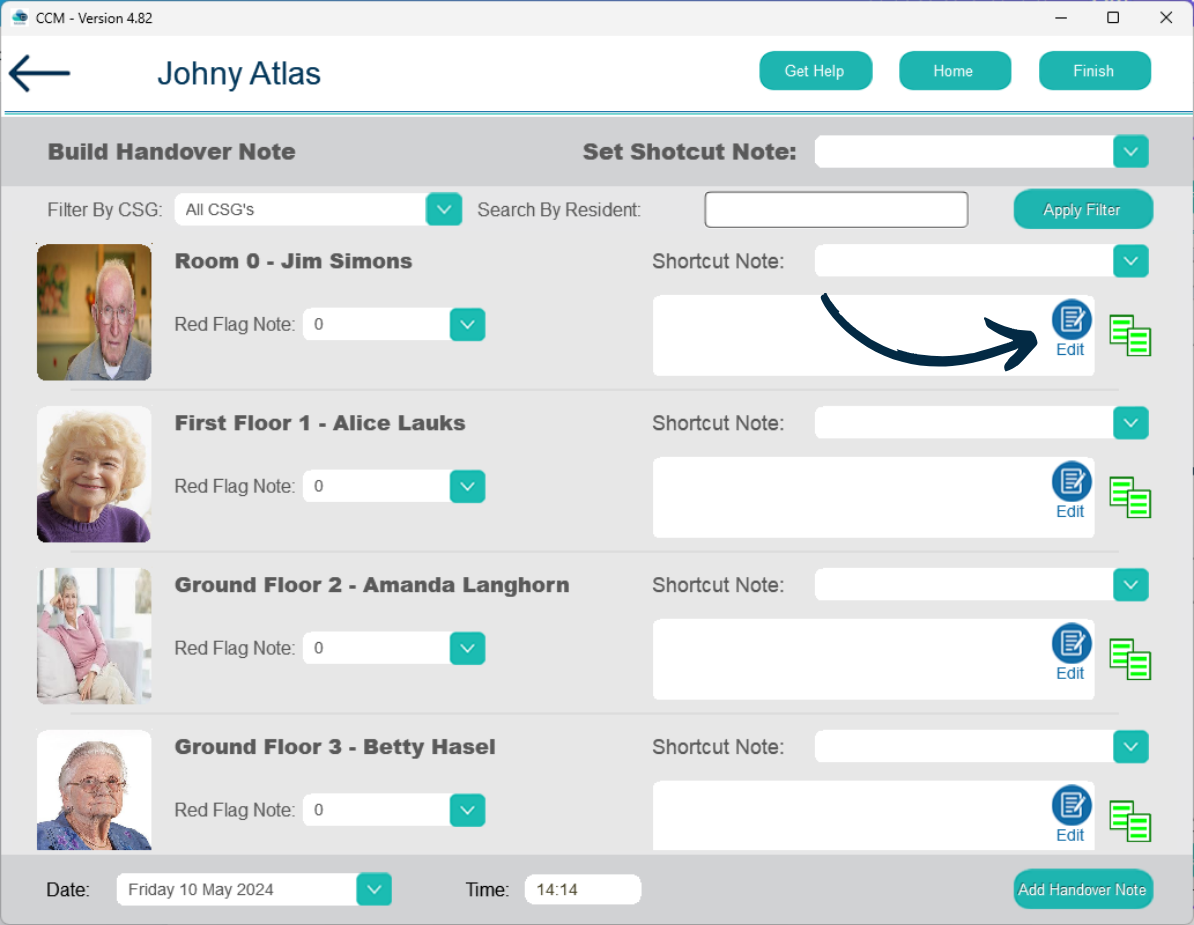
Task: Close the CCM window
Action: tap(1166, 18)
